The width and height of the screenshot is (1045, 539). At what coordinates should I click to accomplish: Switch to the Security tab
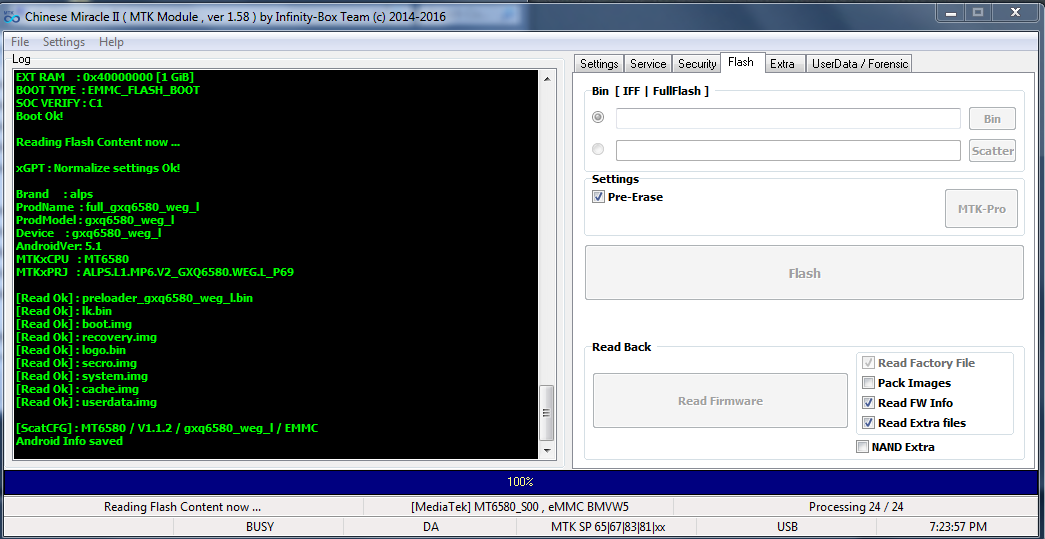coord(696,64)
